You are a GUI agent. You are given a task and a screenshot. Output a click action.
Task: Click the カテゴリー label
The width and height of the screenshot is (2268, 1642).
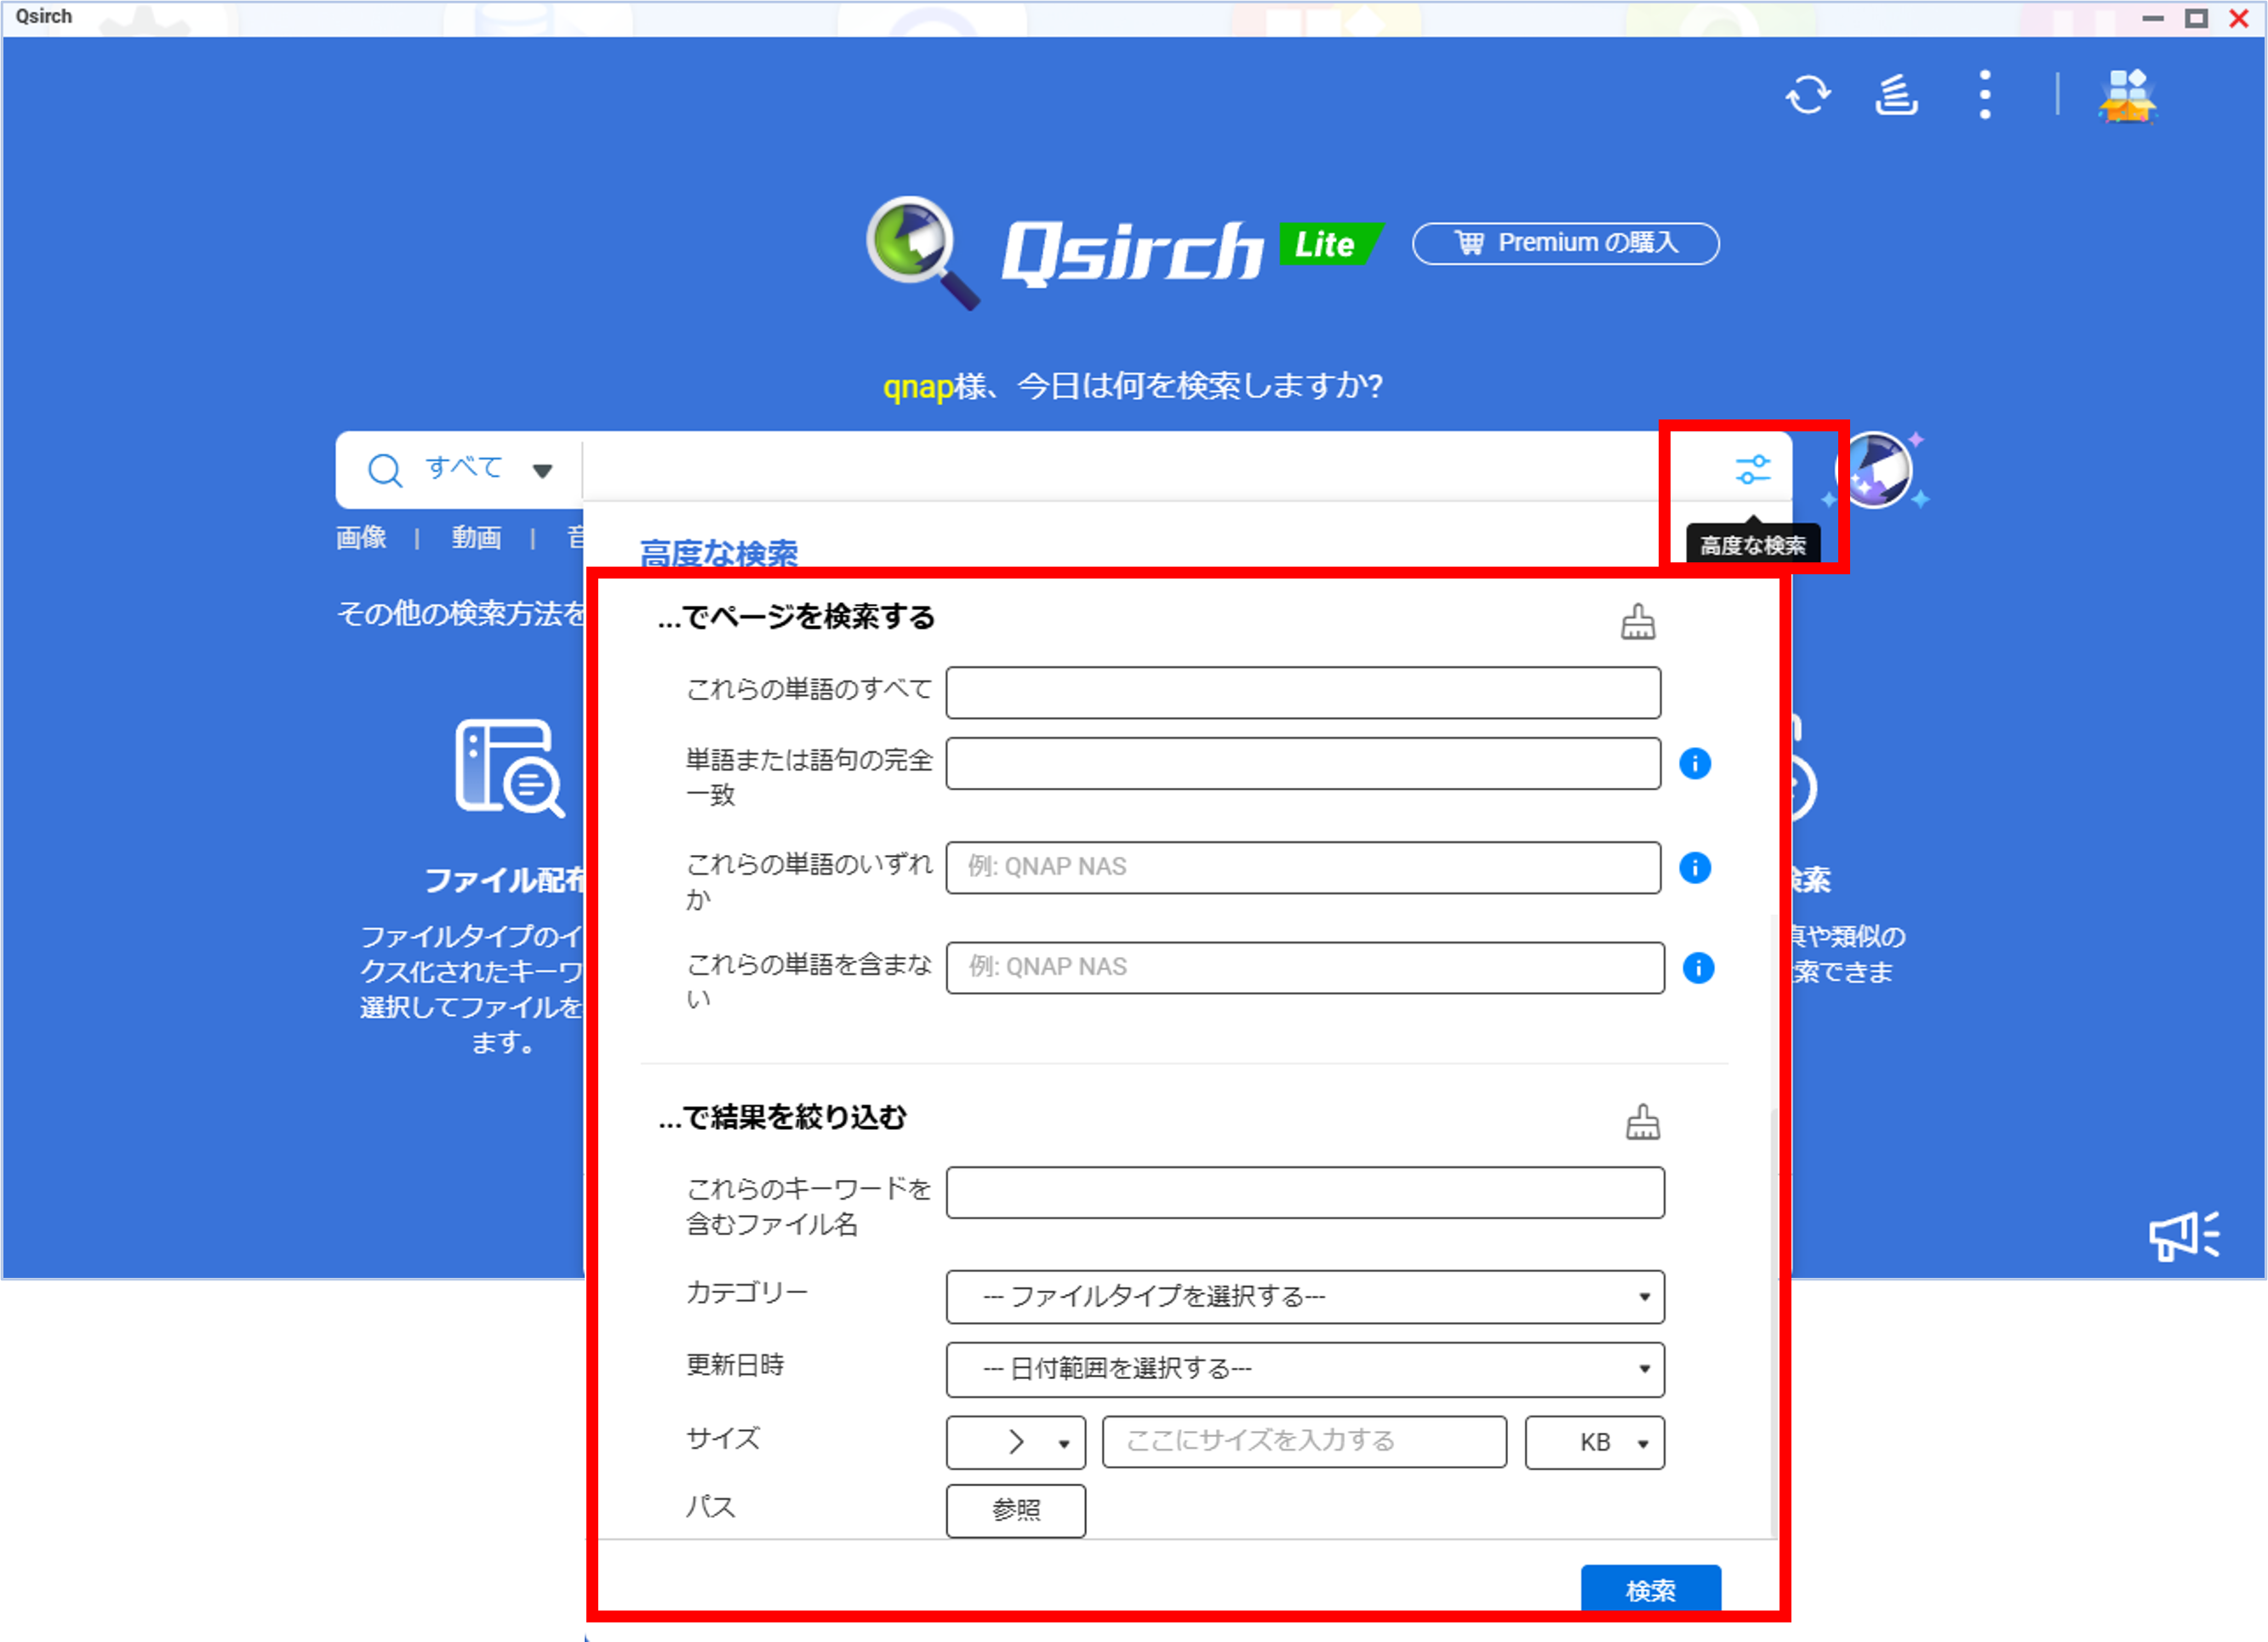(x=747, y=1292)
